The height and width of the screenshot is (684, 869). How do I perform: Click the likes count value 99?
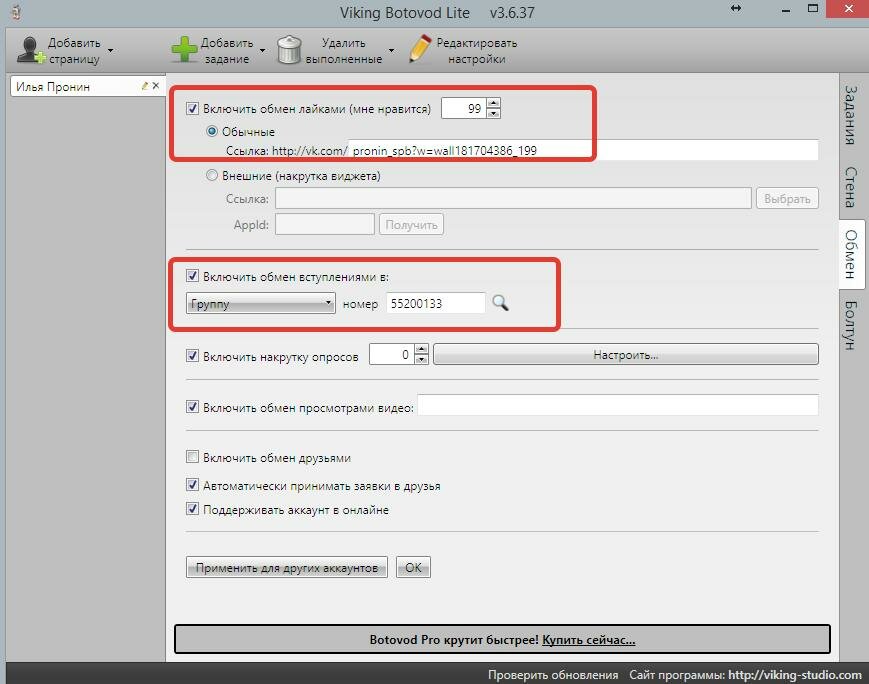coord(464,108)
